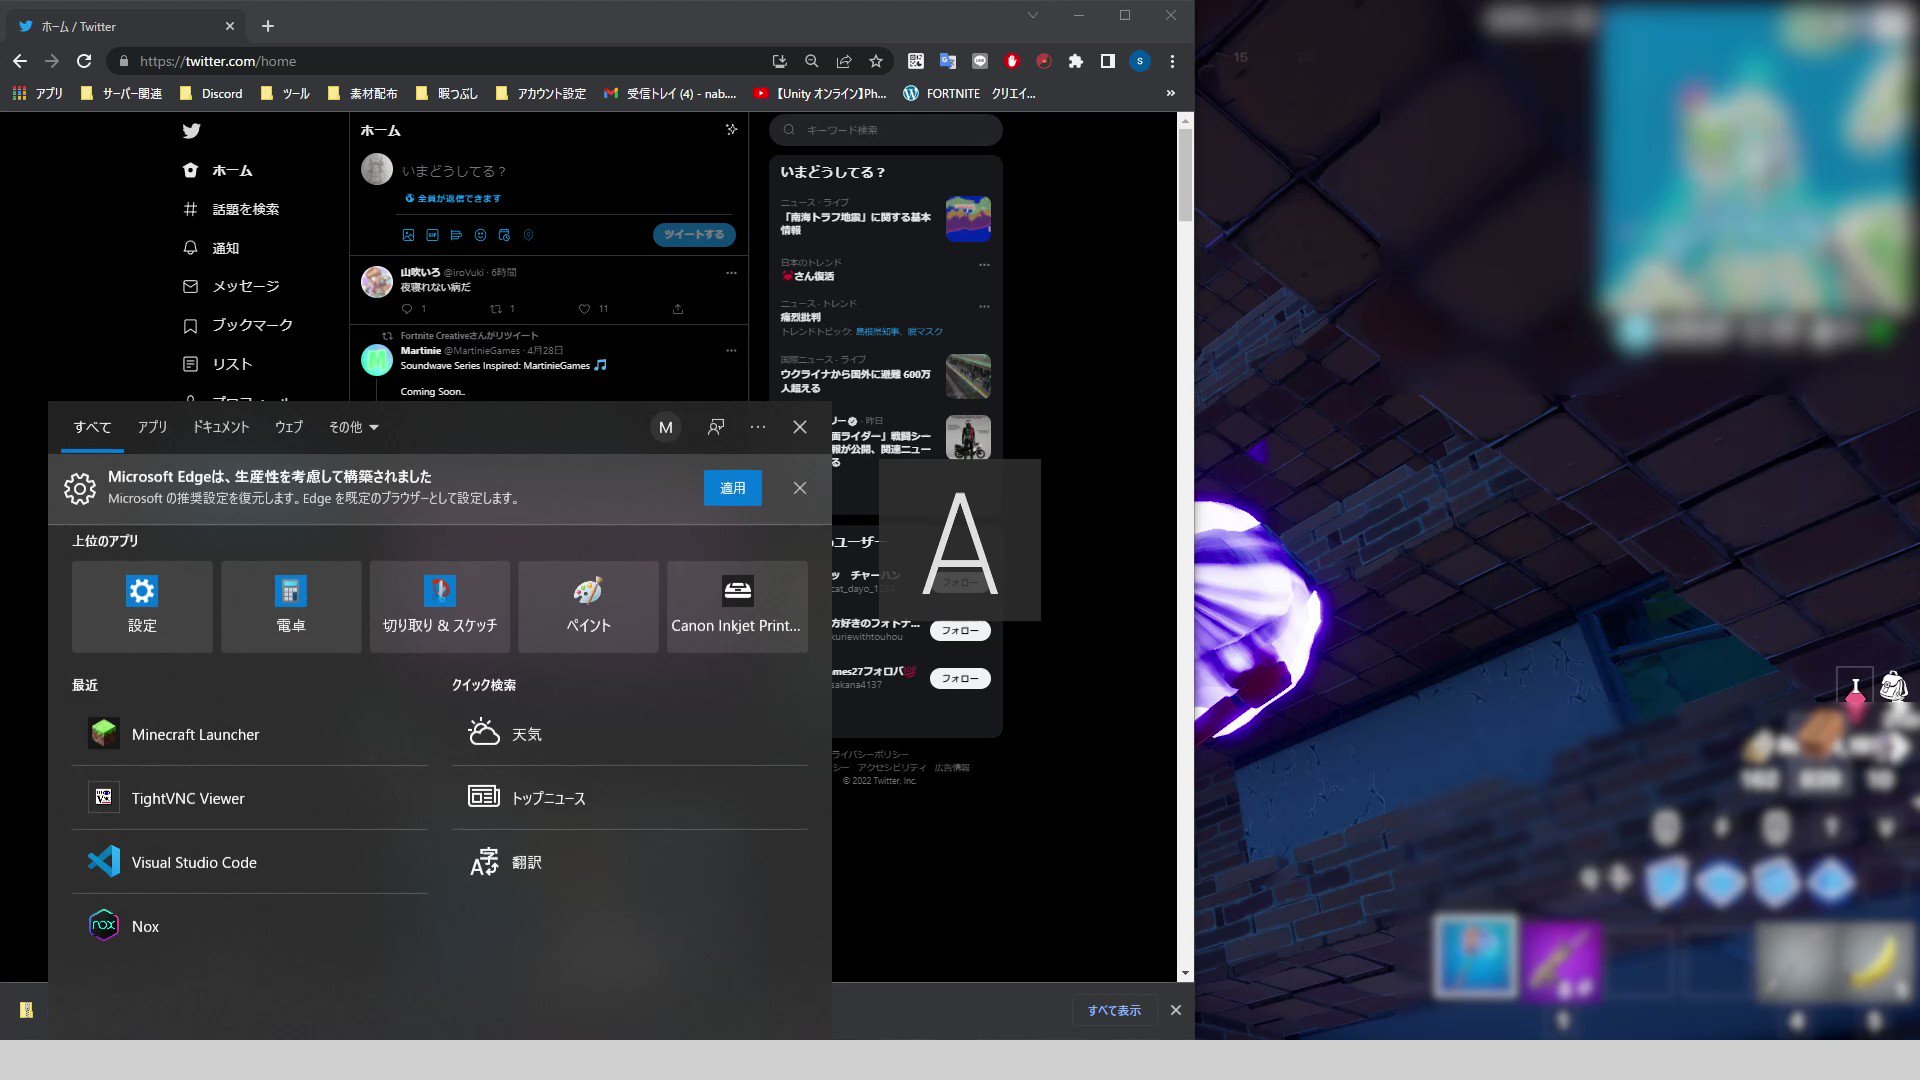The height and width of the screenshot is (1080, 1920).
Task: Open Bookmarks (ブックマーク) in Twitter sidebar
Action: tap(238, 325)
